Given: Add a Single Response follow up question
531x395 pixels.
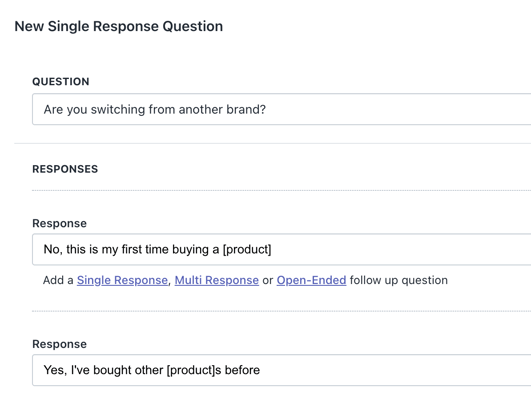Looking at the screenshot, I should coord(122,280).
